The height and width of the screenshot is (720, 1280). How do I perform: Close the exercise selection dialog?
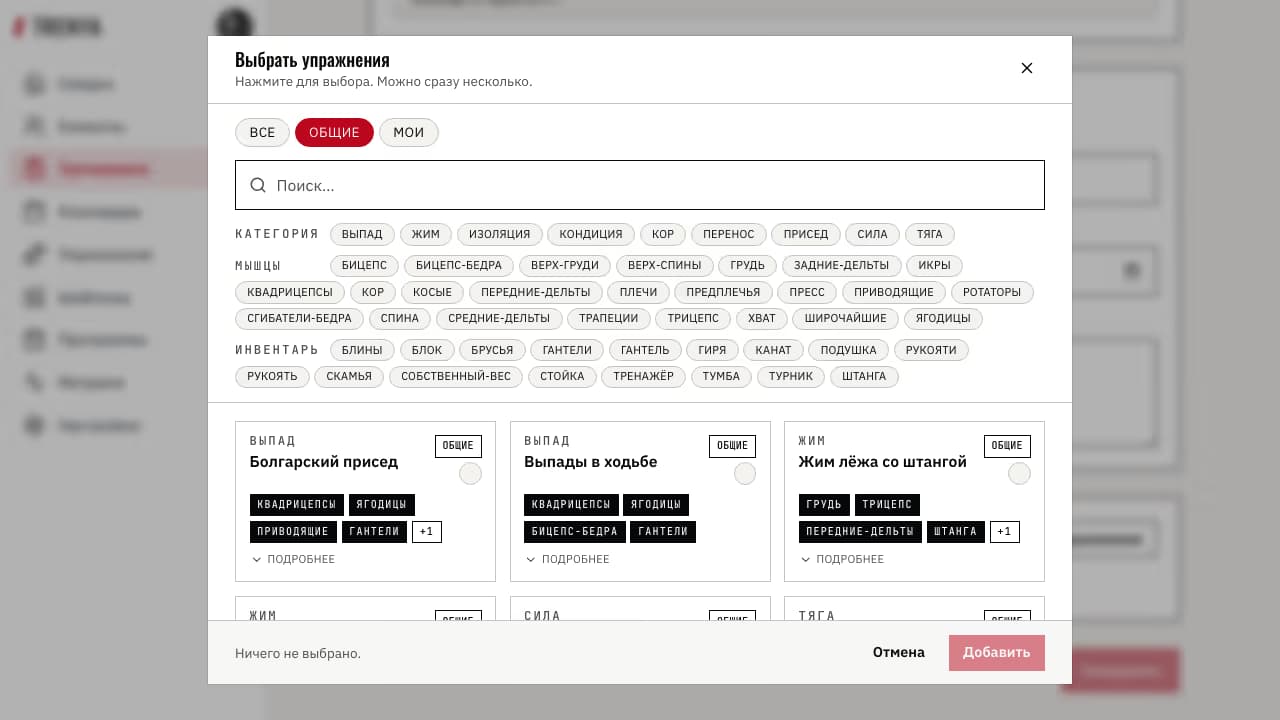point(1026,68)
